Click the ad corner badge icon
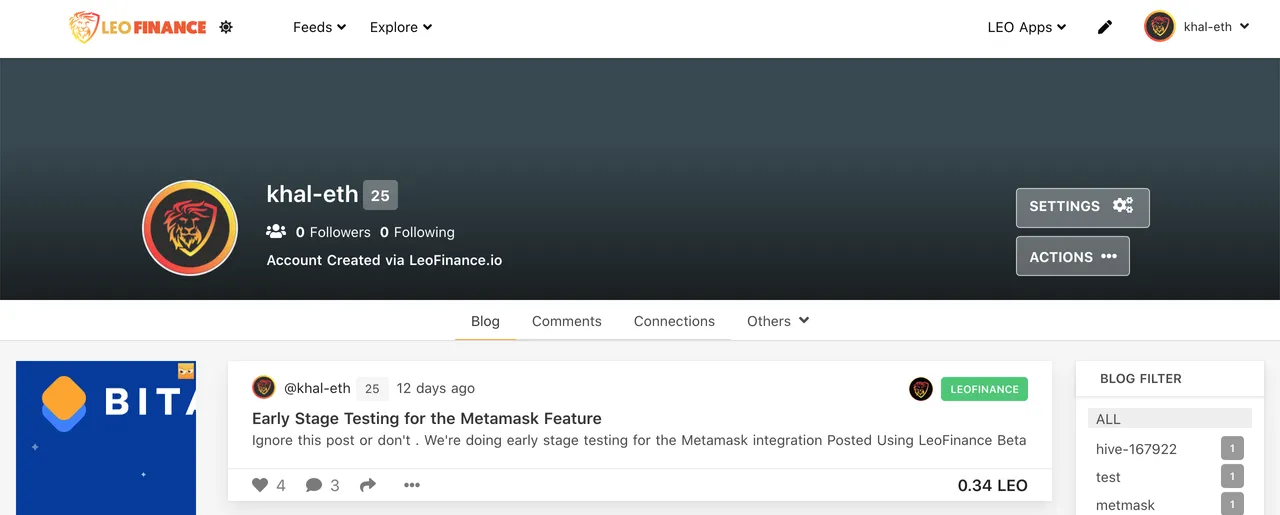Screen dimensions: 1280x515 click(186, 371)
